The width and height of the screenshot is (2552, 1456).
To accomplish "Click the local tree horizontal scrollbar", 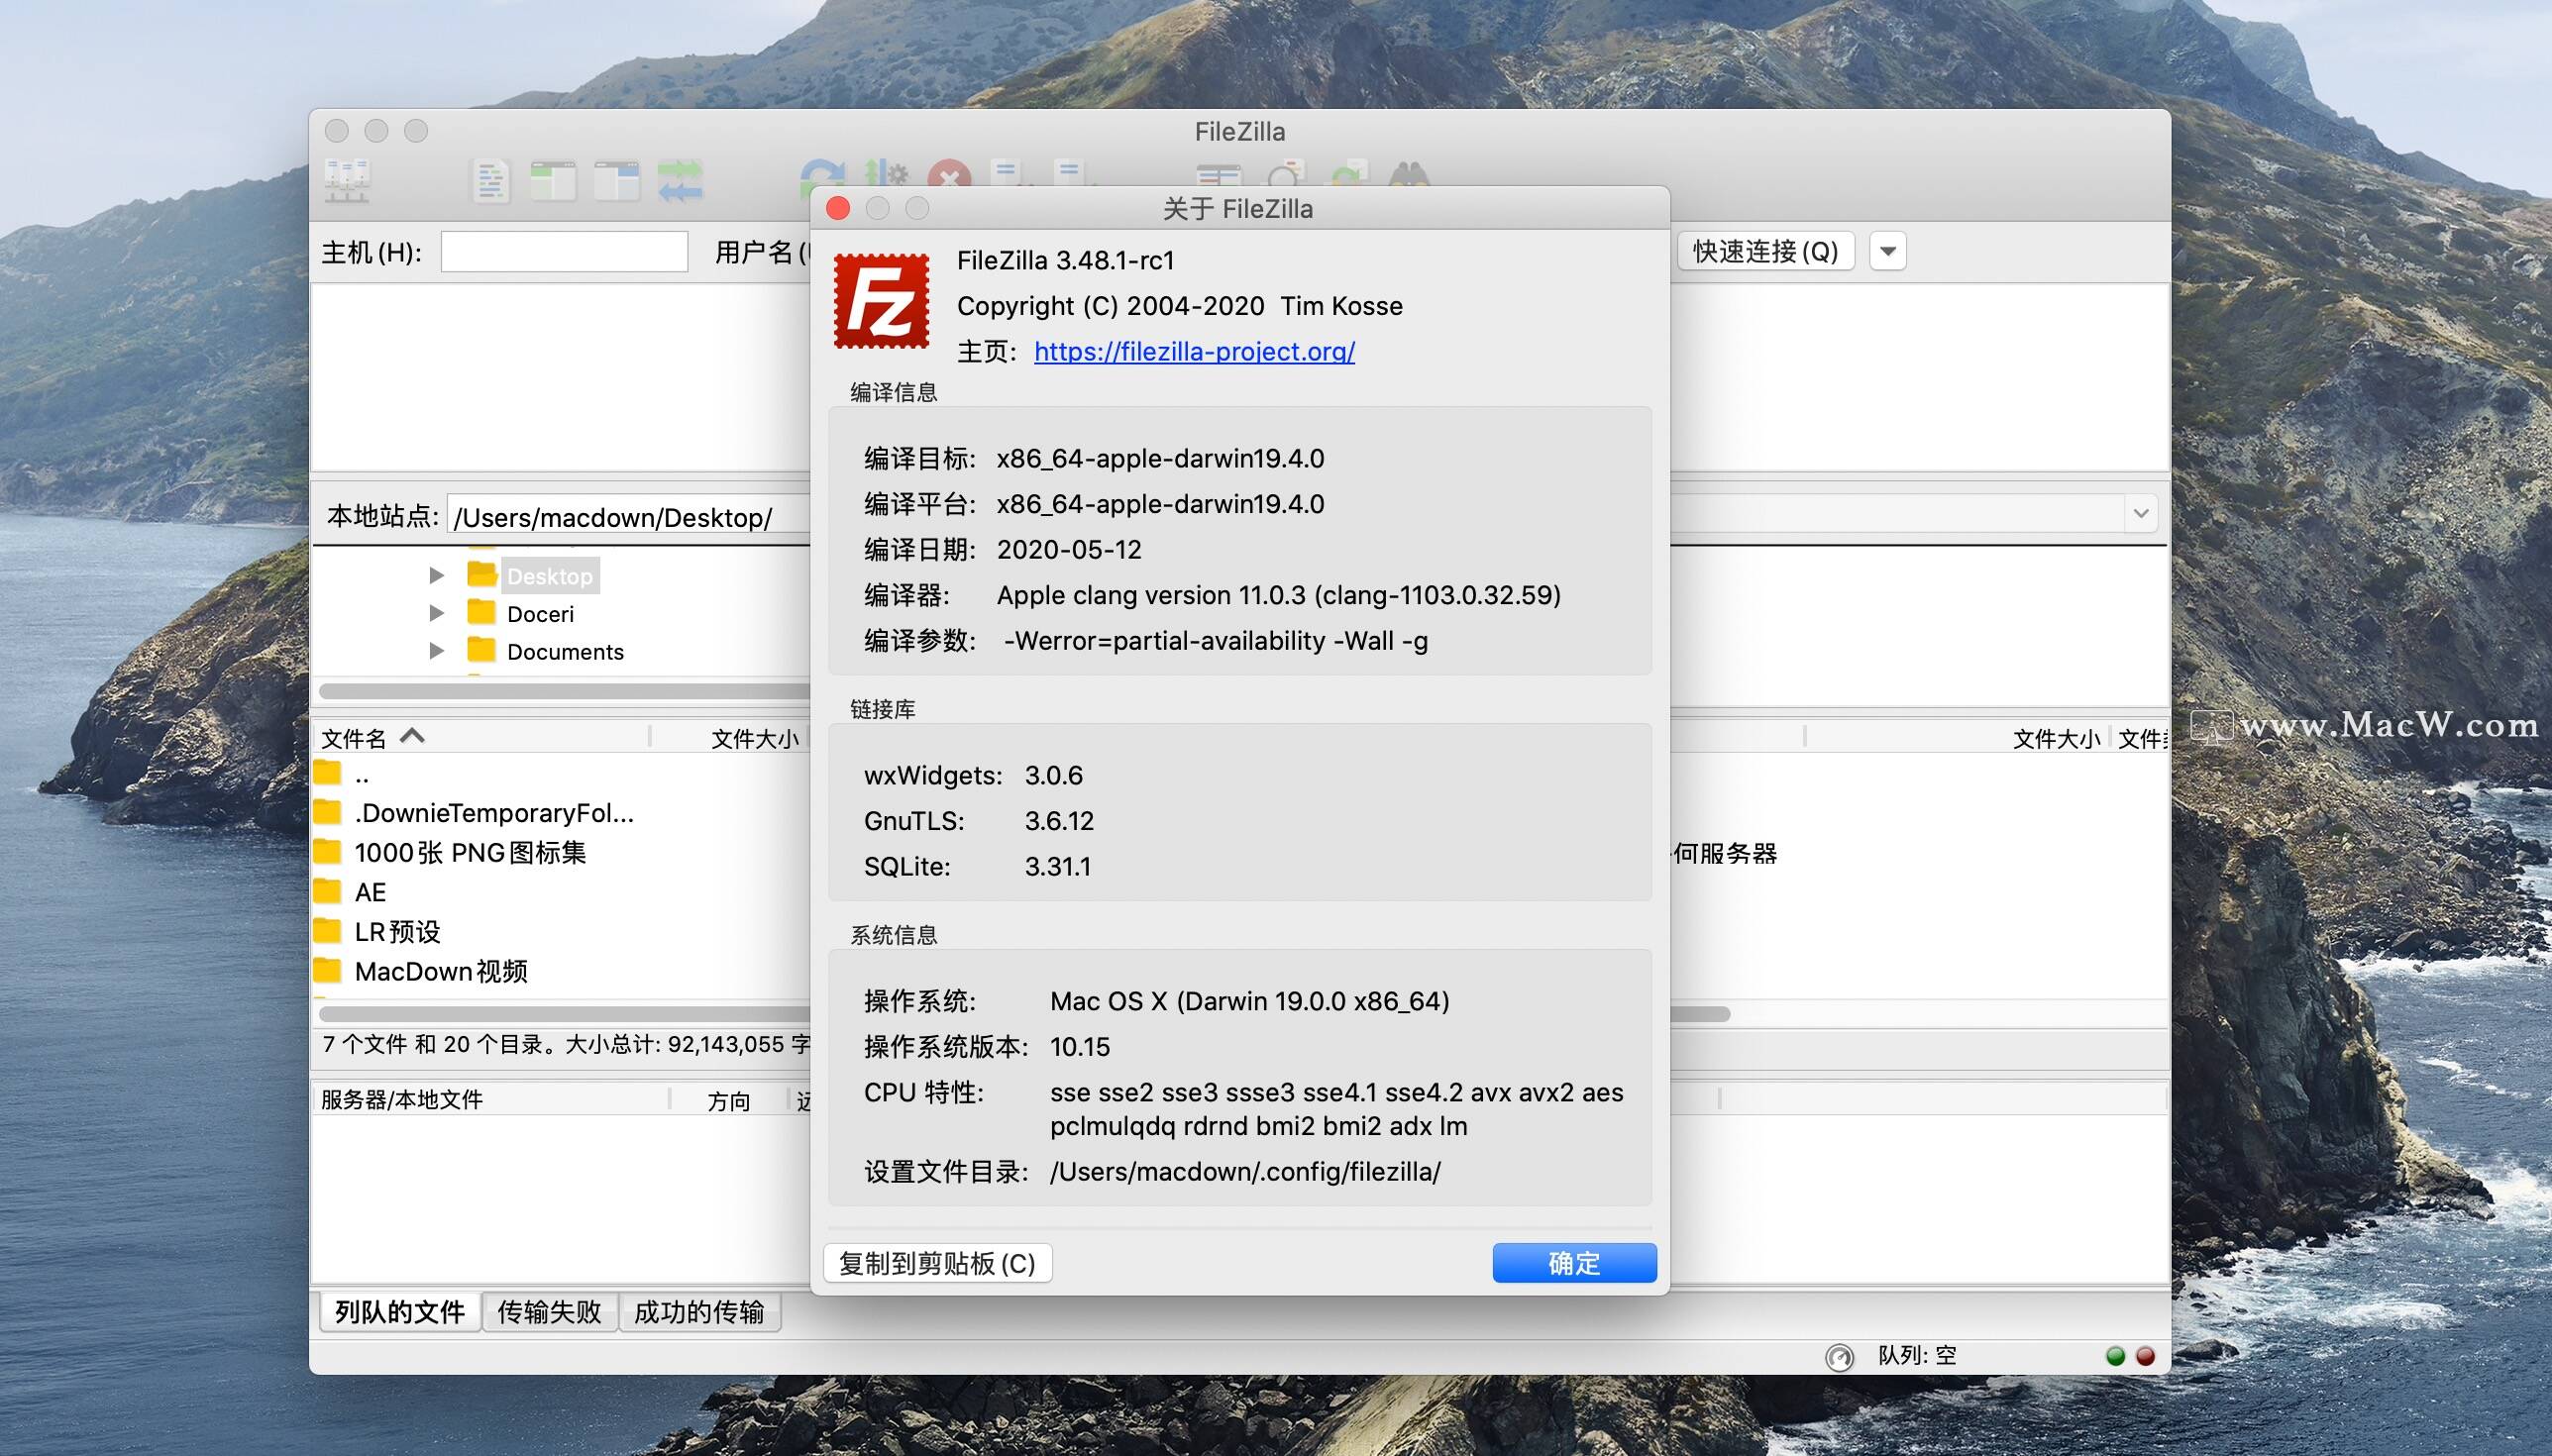I will pos(564,691).
